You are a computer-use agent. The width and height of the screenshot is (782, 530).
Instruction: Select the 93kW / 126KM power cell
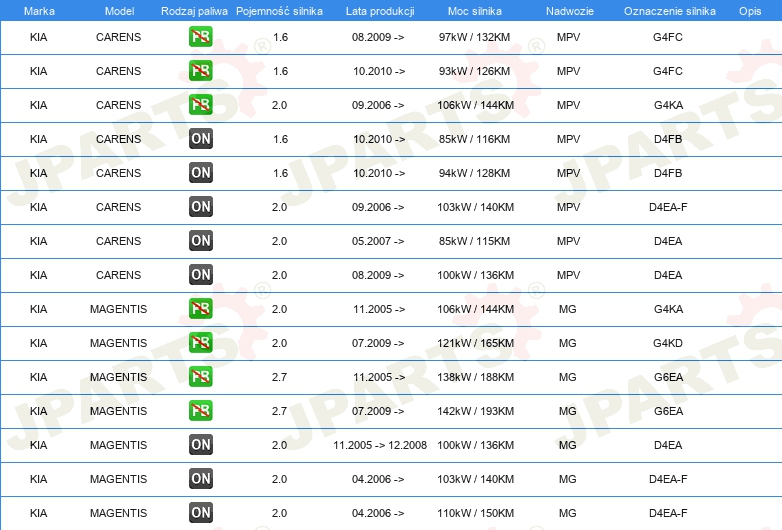click(x=474, y=71)
